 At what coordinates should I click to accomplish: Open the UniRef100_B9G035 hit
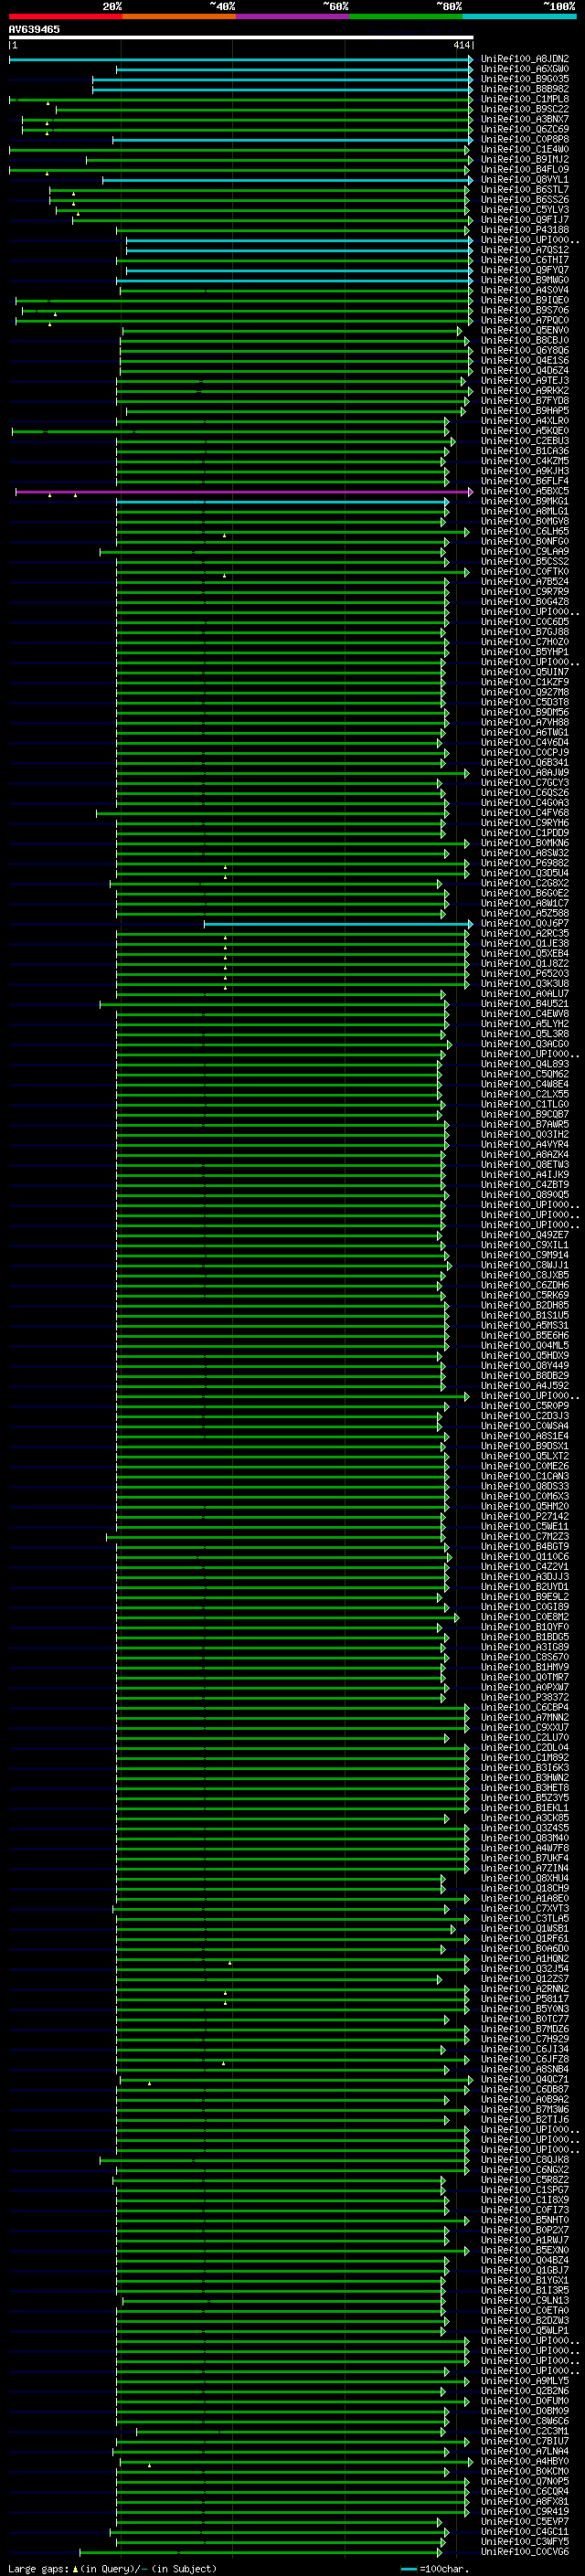[525, 79]
